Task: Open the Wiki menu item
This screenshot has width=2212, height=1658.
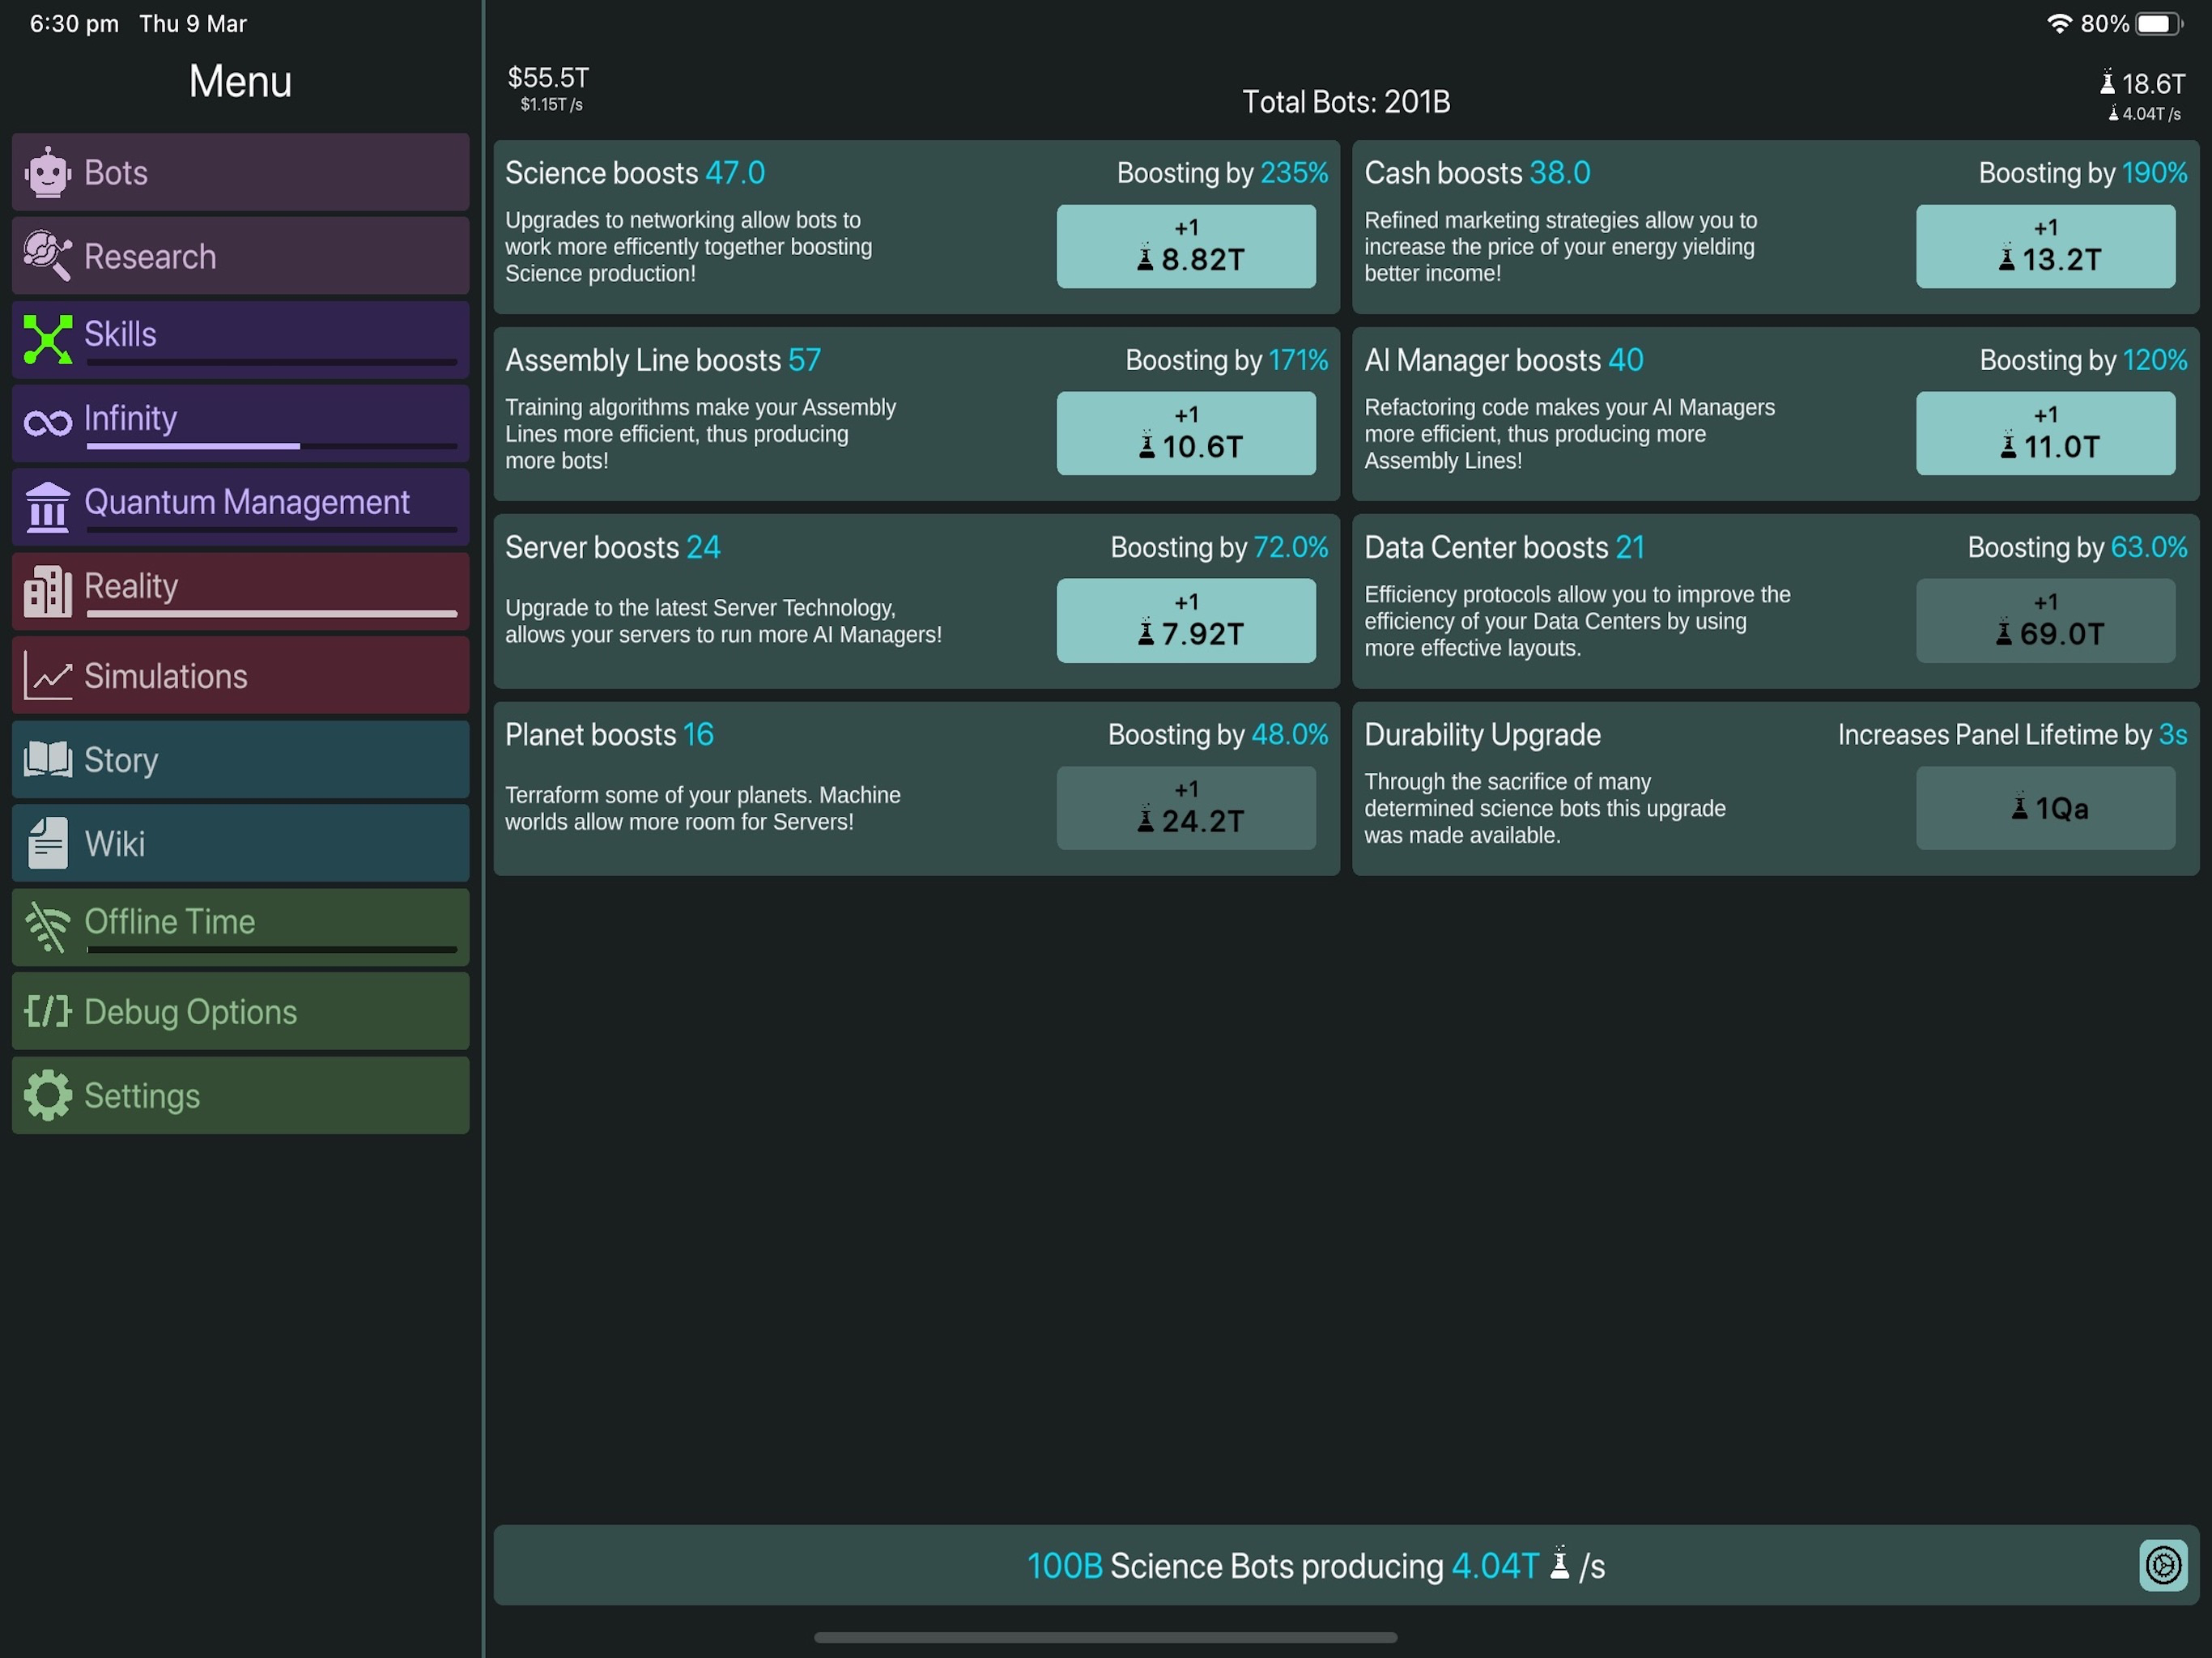Action: click(x=240, y=843)
